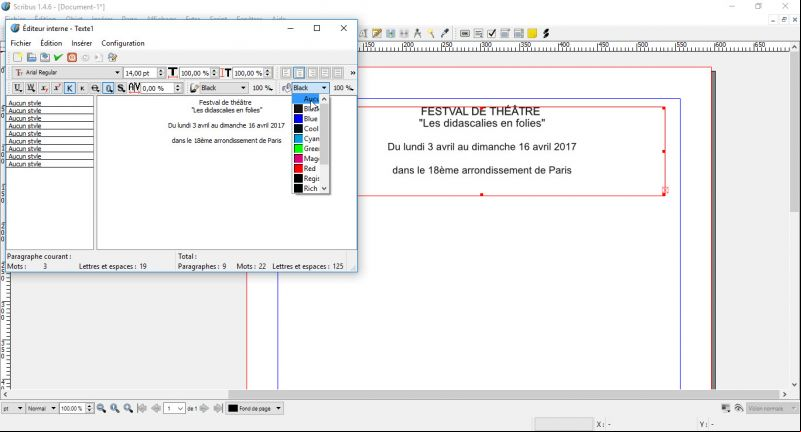Click the font size stepper arrows
The height and width of the screenshot is (432, 801).
[x=161, y=73]
